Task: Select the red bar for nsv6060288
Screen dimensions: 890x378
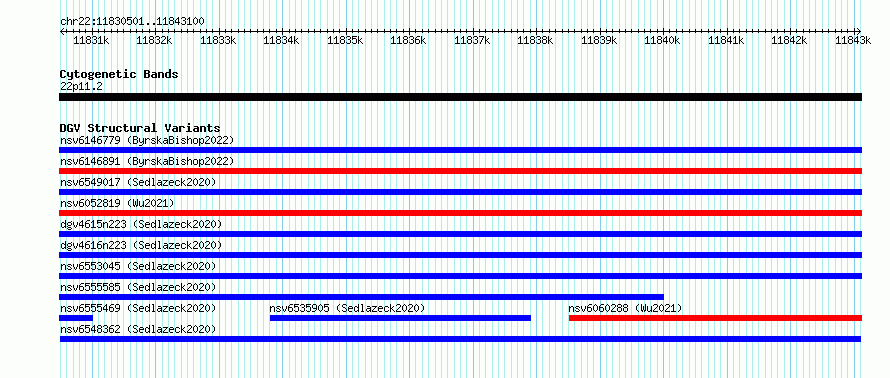Action: (x=715, y=318)
